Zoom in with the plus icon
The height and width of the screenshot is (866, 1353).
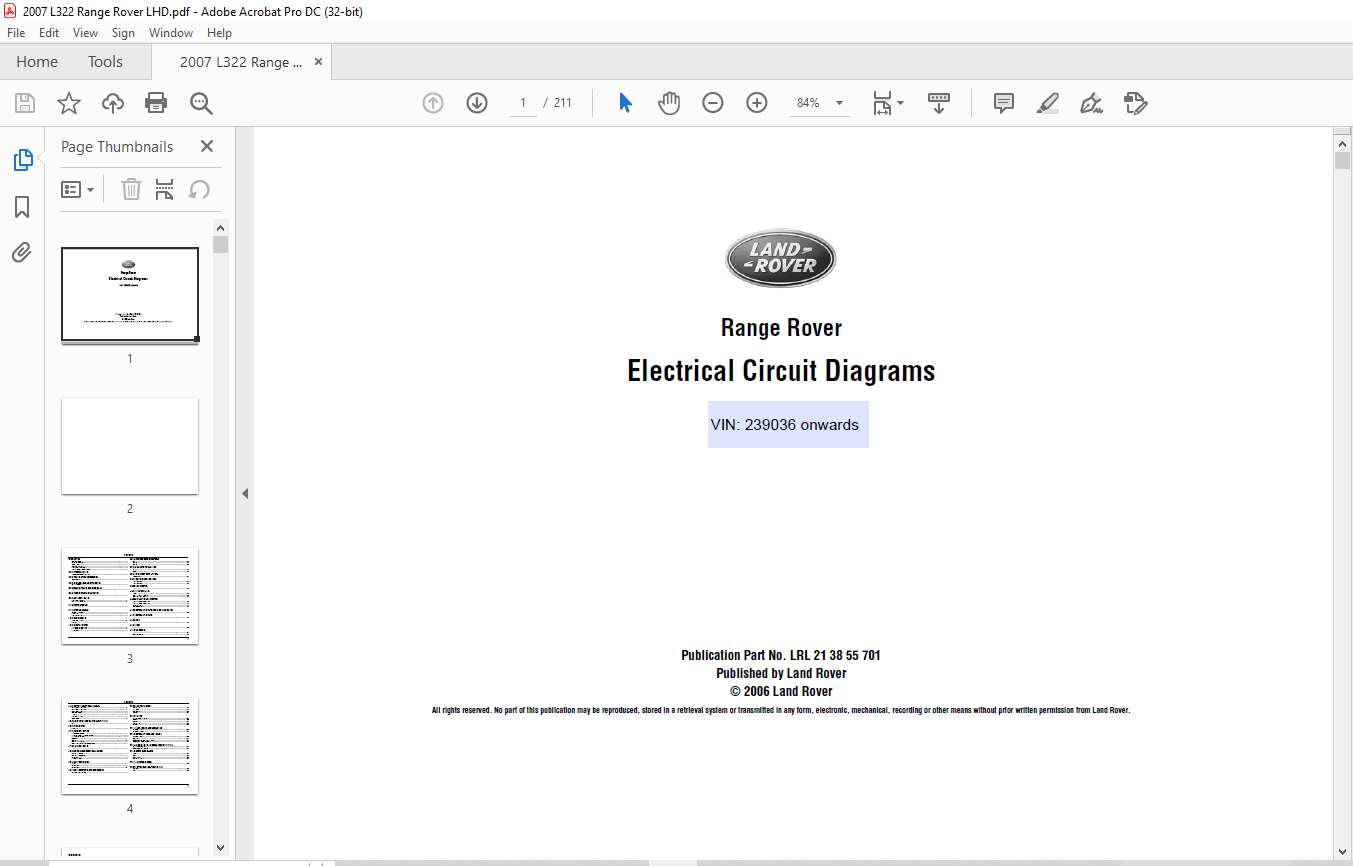(x=757, y=103)
